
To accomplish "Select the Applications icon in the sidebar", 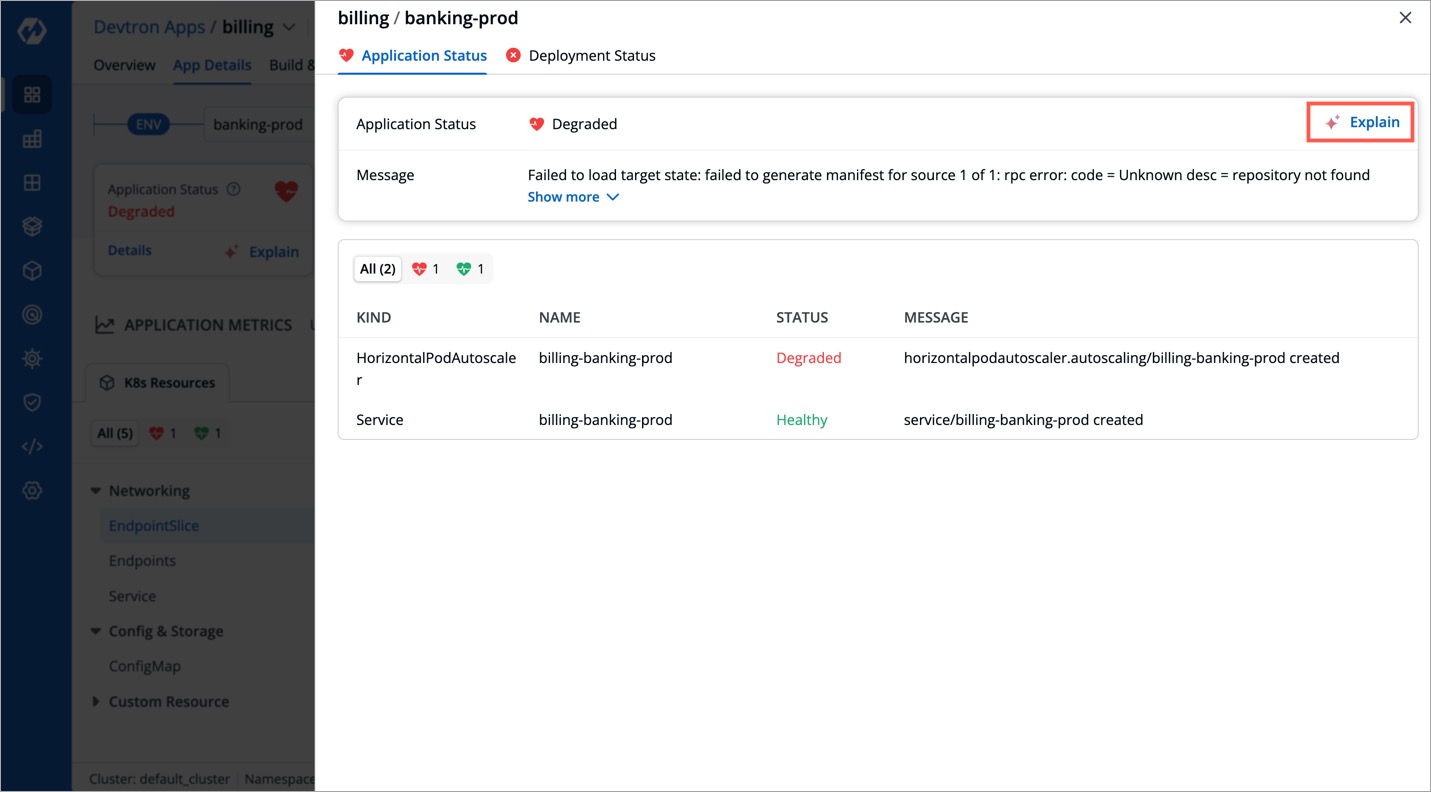I will (31, 94).
